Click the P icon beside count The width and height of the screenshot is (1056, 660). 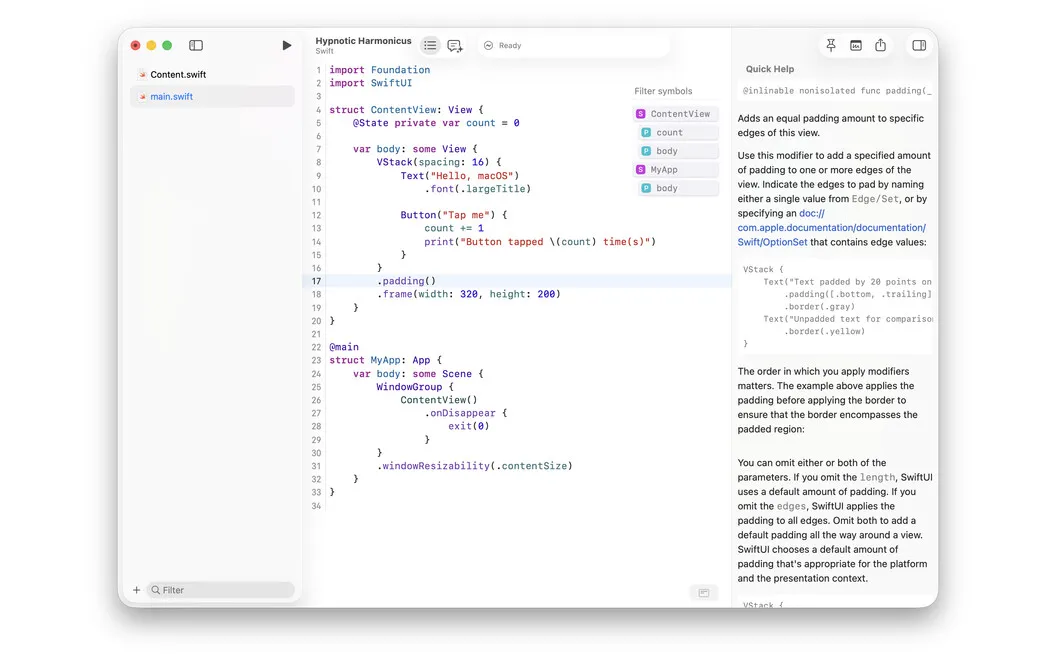(646, 133)
